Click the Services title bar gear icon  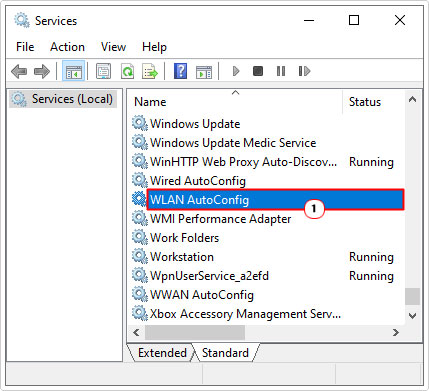click(x=22, y=20)
